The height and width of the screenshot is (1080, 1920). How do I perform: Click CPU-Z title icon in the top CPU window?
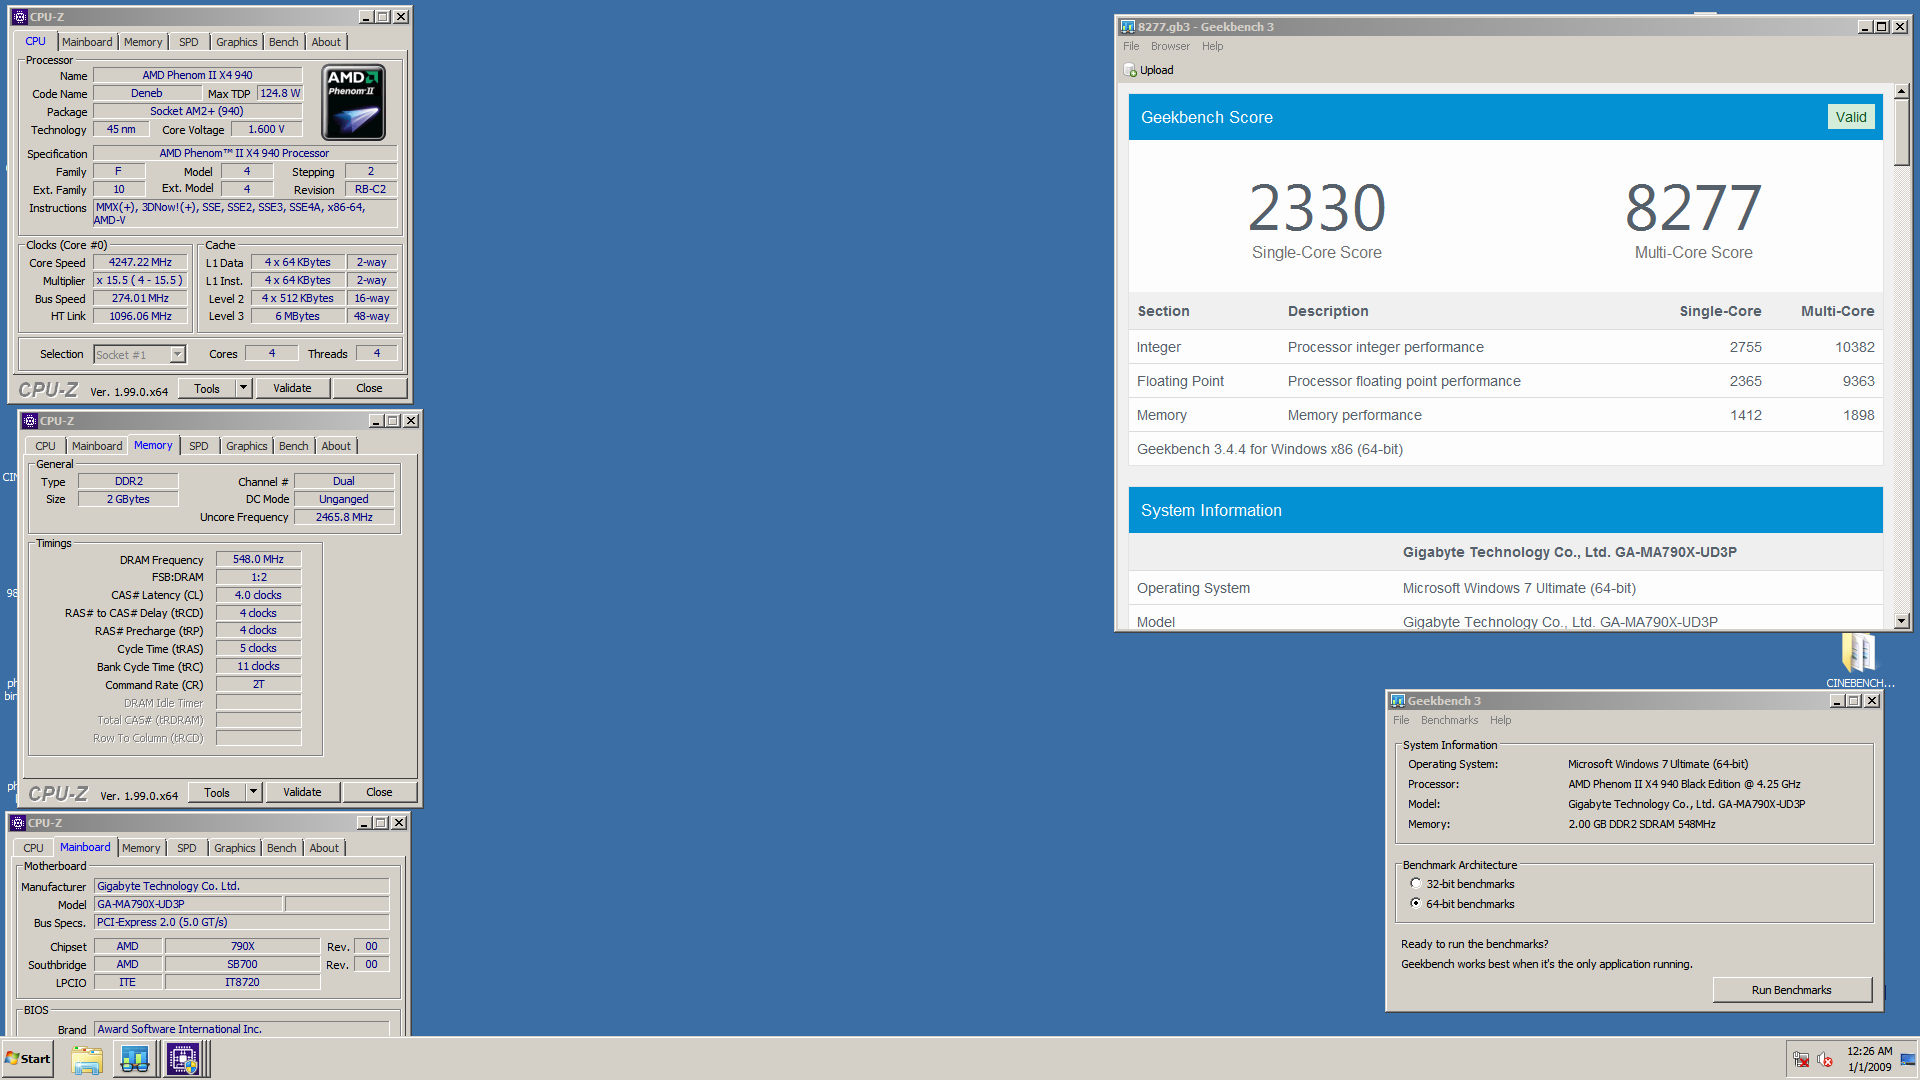20,17
